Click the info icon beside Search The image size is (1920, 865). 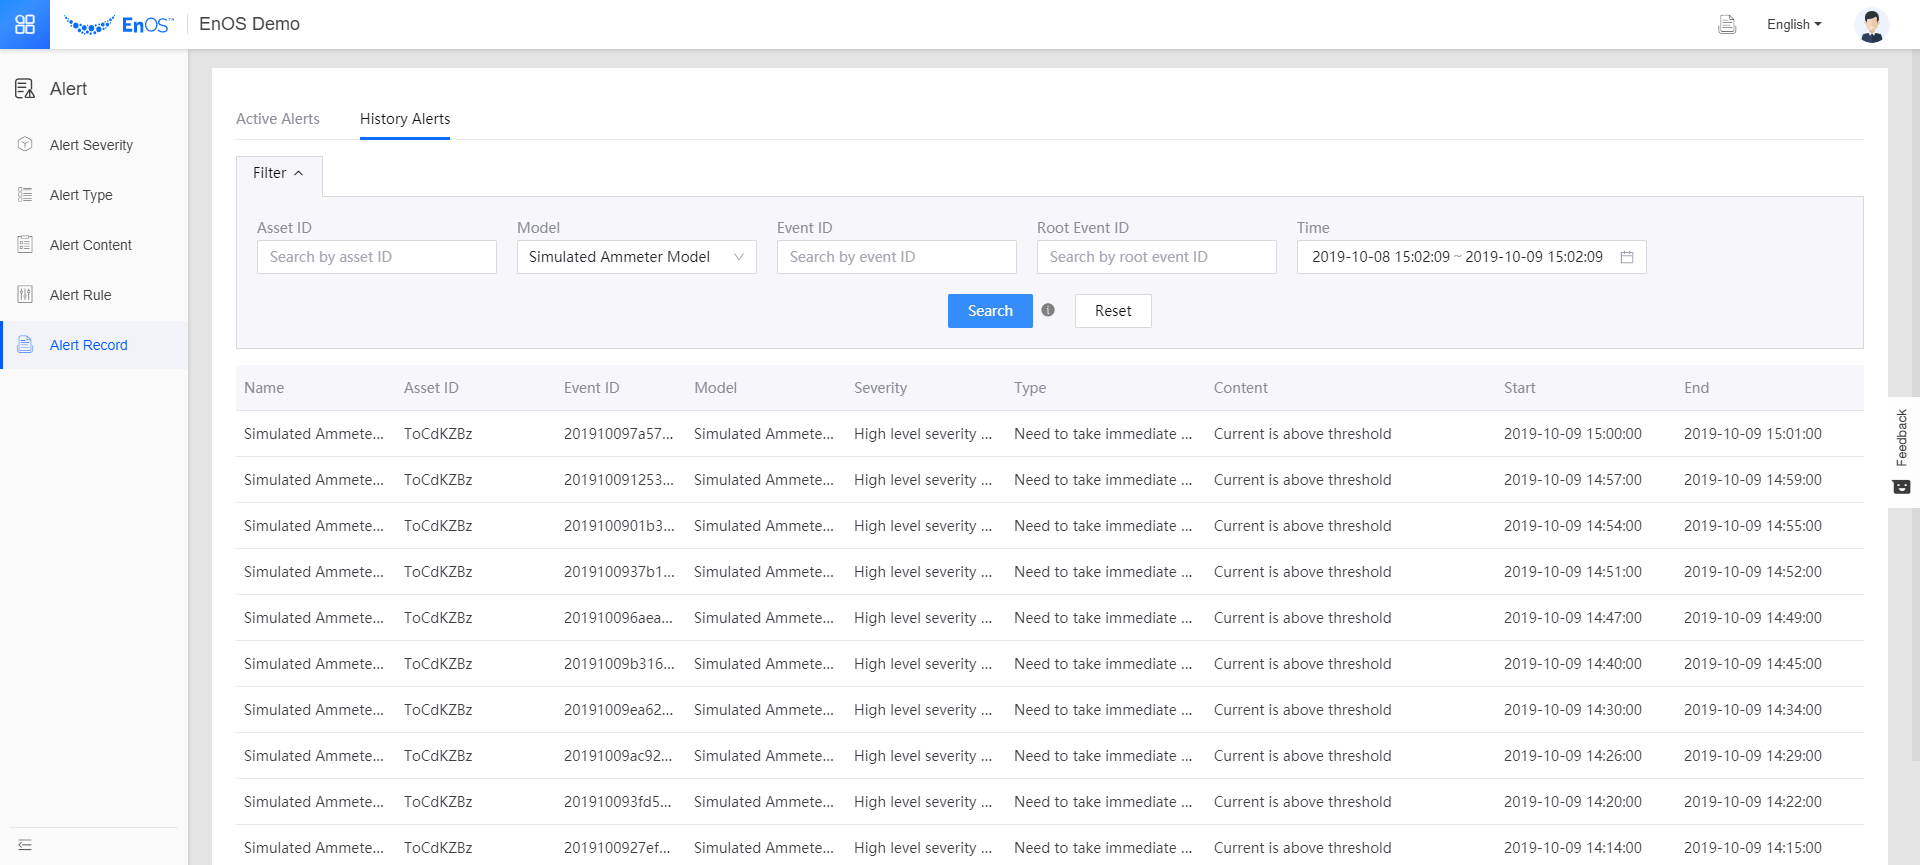[1048, 310]
